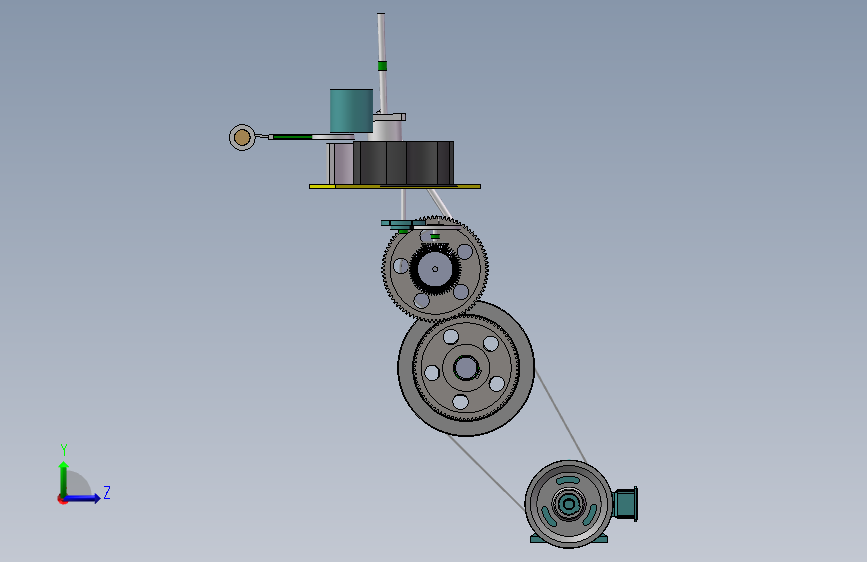Pick the black inner pinion of the upper gear
This screenshot has width=867, height=562.
(x=435, y=269)
